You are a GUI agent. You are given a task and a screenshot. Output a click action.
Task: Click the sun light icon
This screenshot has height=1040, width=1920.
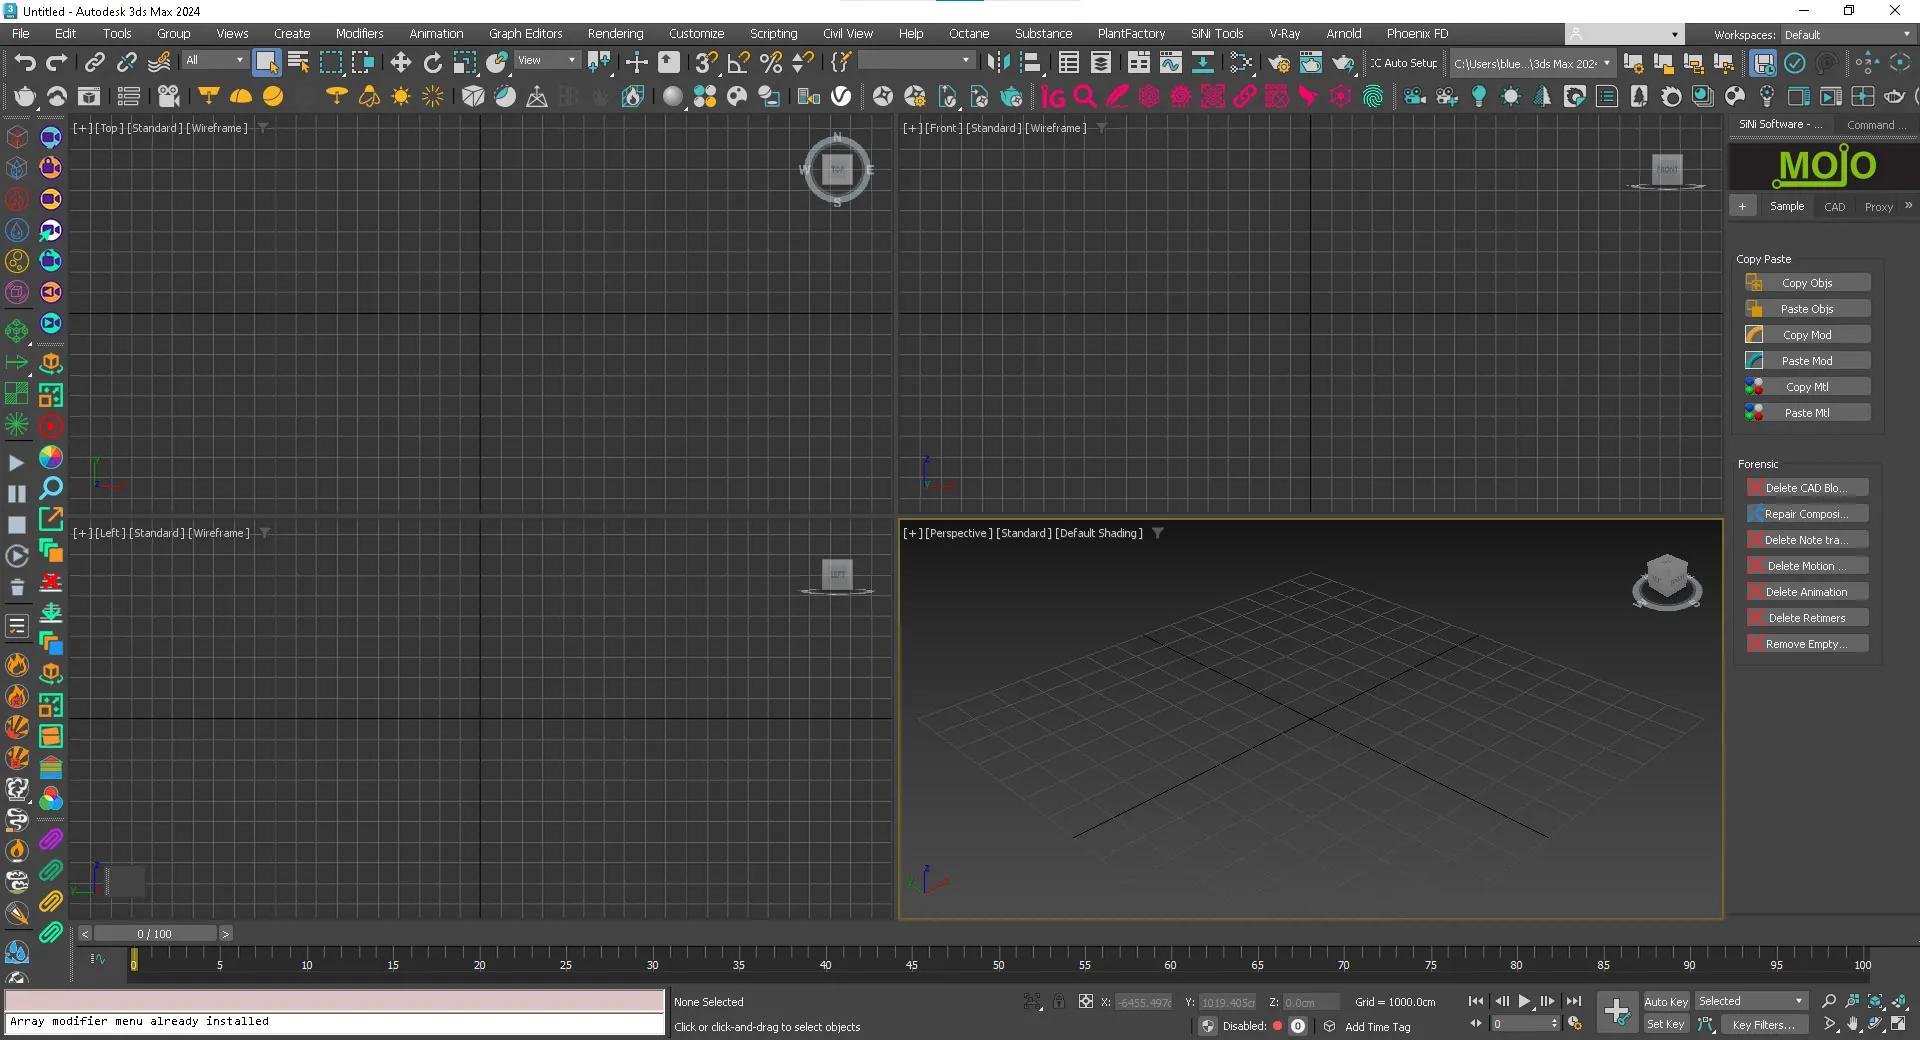401,96
